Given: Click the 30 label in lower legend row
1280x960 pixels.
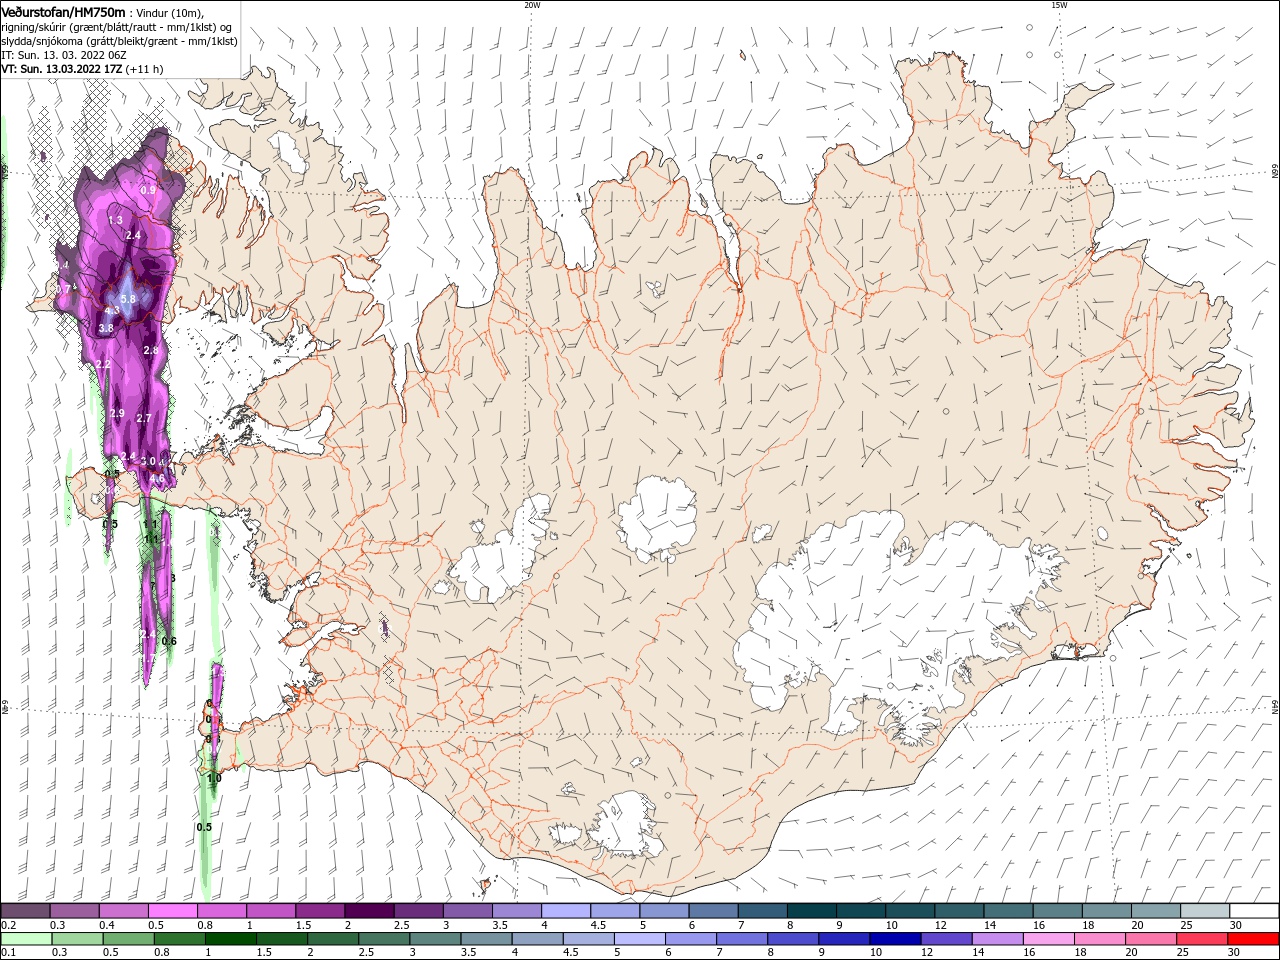Looking at the screenshot, I should click(1232, 953).
